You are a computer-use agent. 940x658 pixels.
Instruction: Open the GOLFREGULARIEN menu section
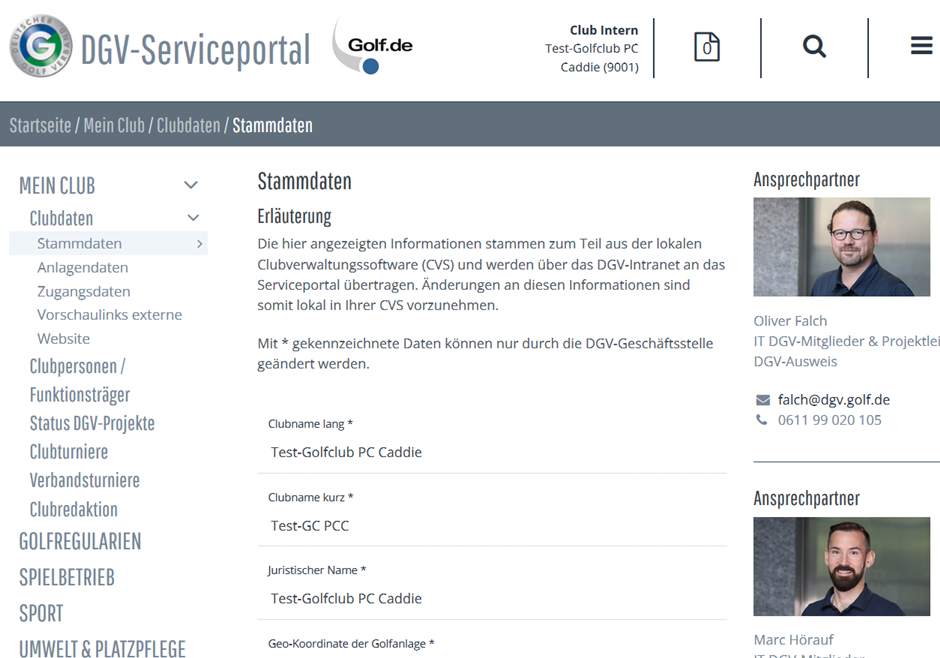pos(80,541)
